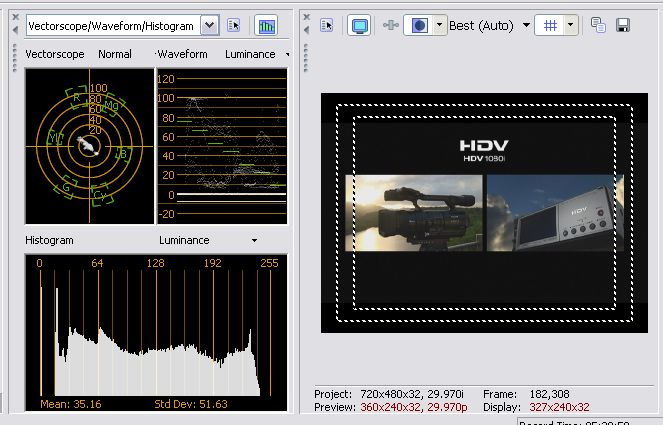The width and height of the screenshot is (663, 425).
Task: Click the Histogram label
Action: [49, 240]
